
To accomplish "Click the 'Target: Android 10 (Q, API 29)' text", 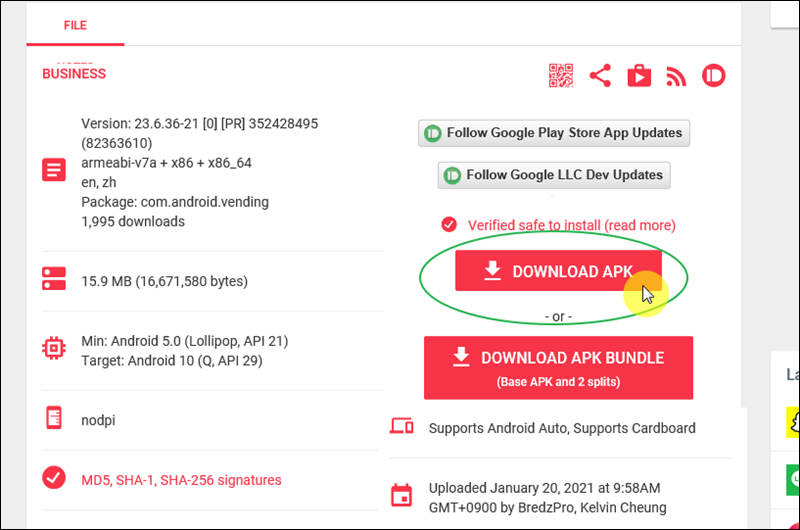I will pos(172,361).
